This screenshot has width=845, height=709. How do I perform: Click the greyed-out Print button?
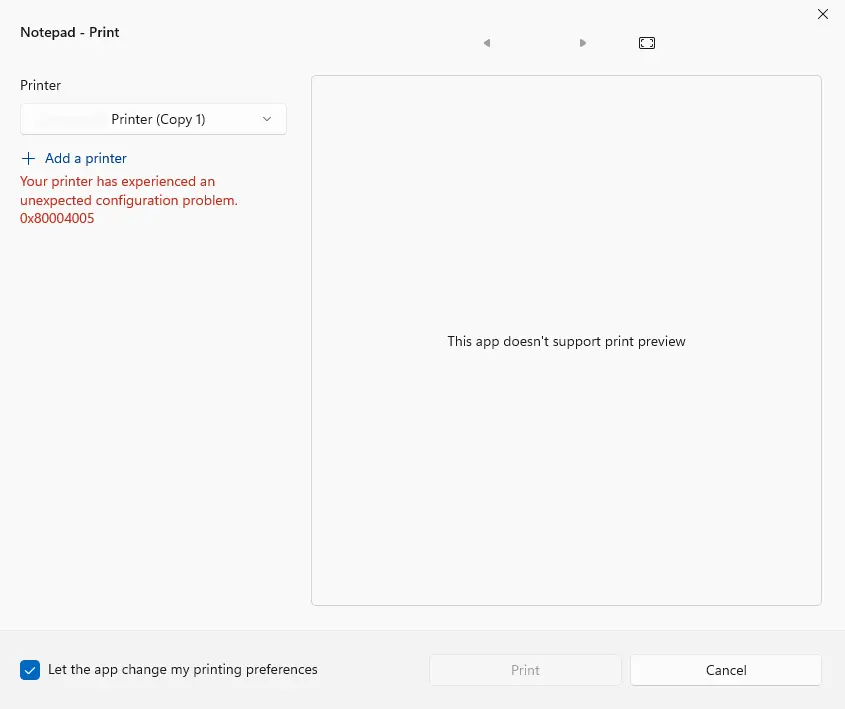tap(525, 670)
